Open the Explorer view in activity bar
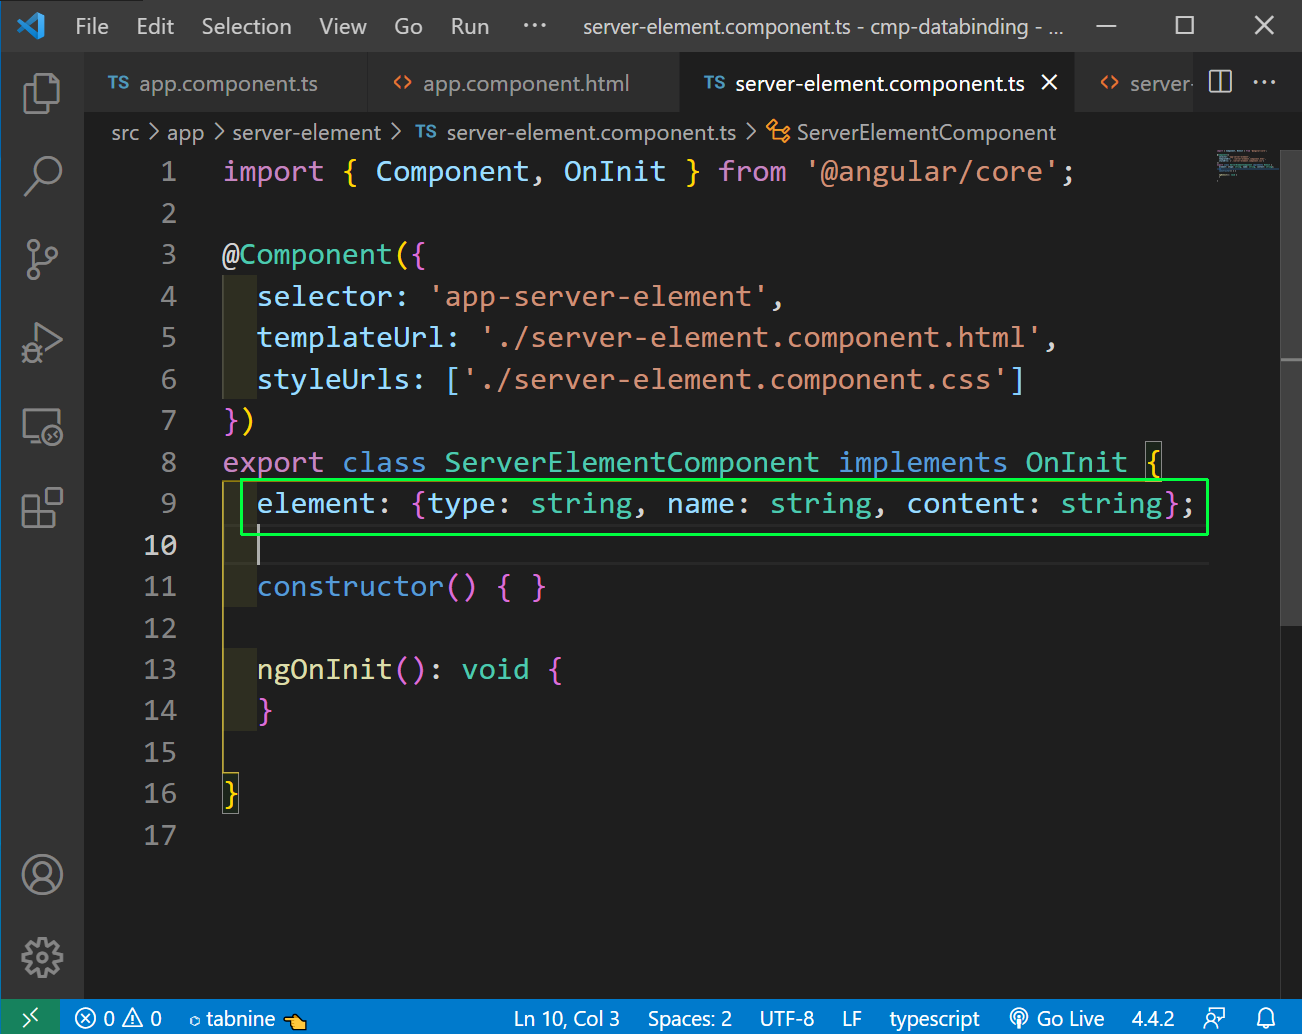1302x1034 pixels. pos(42,93)
